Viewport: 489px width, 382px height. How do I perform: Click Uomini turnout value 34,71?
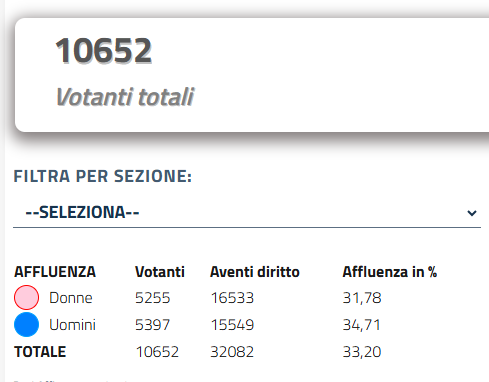361,325
